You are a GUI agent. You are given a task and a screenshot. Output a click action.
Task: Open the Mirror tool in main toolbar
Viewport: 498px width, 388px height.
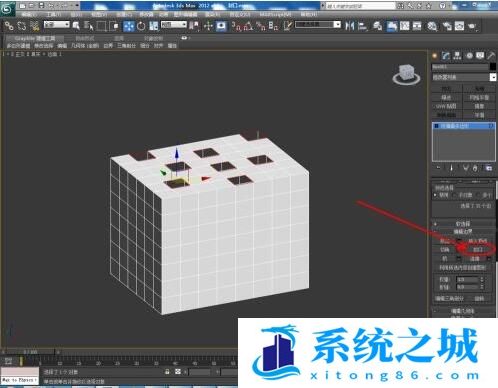(350, 26)
